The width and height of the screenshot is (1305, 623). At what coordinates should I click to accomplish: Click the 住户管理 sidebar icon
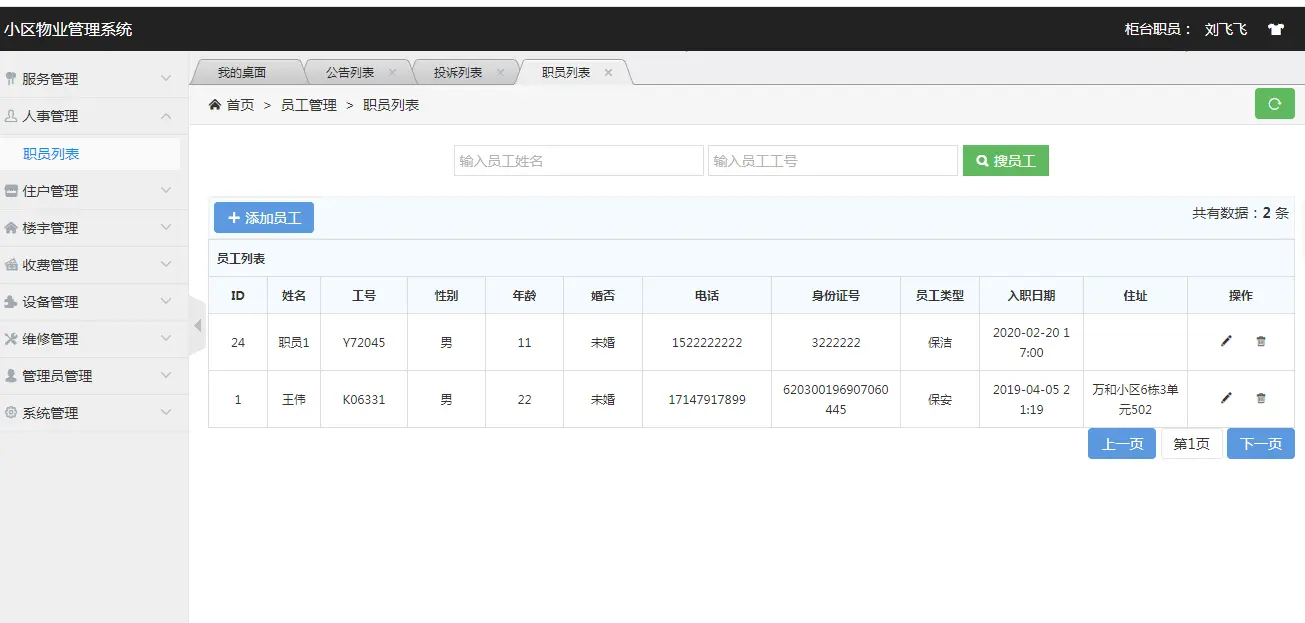click(x=11, y=190)
